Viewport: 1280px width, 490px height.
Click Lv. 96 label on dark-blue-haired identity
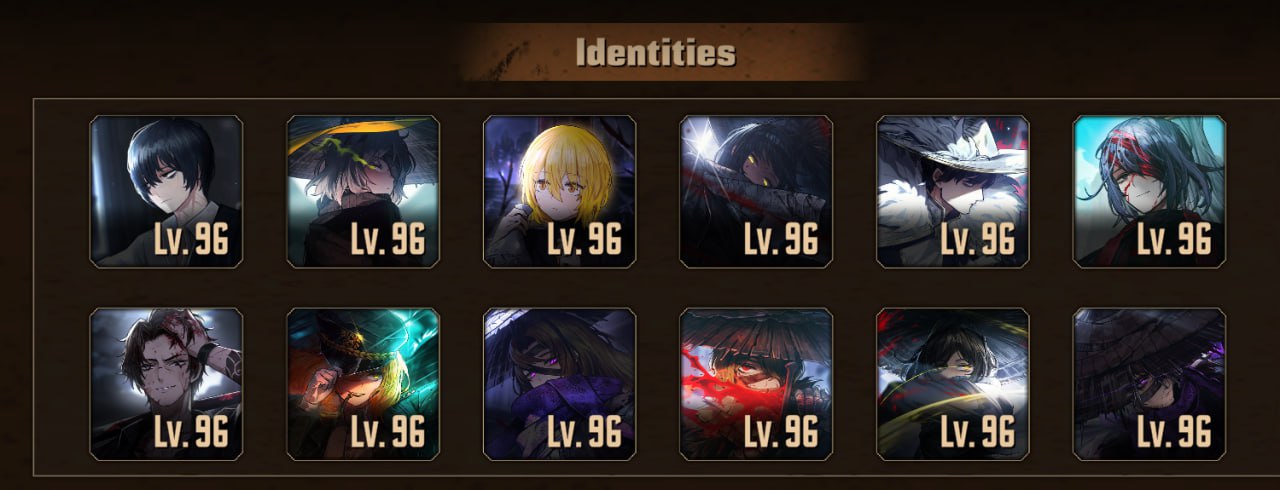(x=192, y=240)
